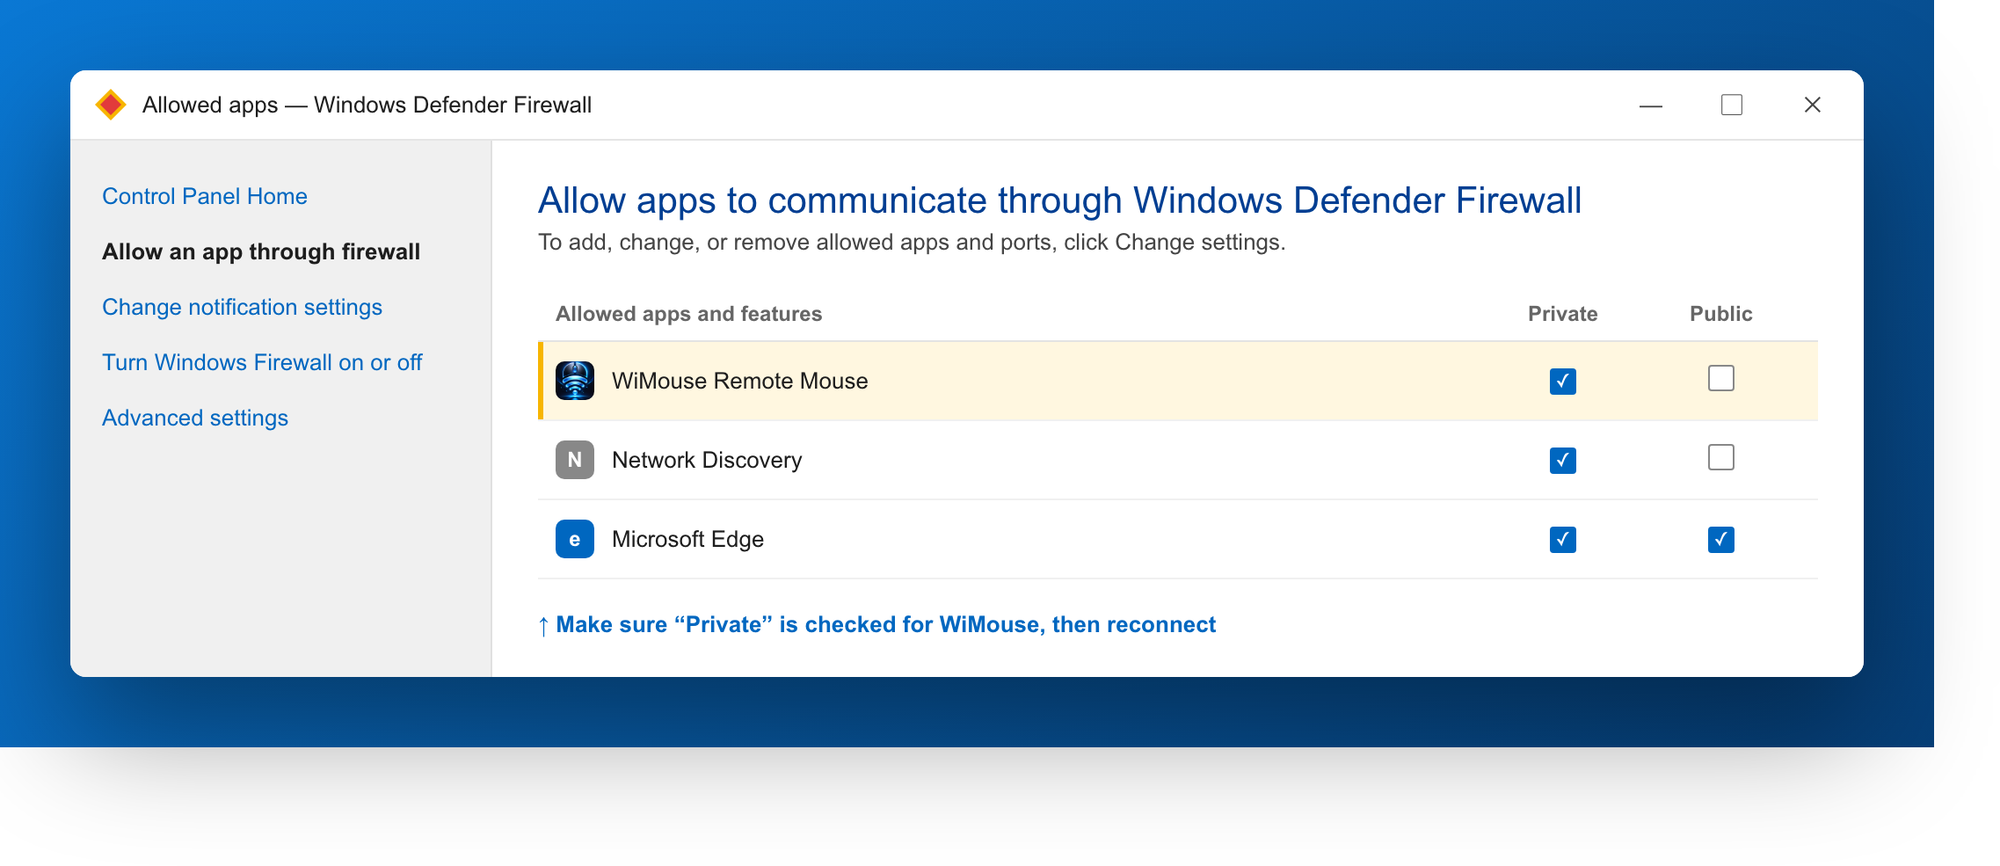Toggle Private checkbox for Network Discovery
Image resolution: width=2000 pixels, height=866 pixels.
click(x=1563, y=460)
